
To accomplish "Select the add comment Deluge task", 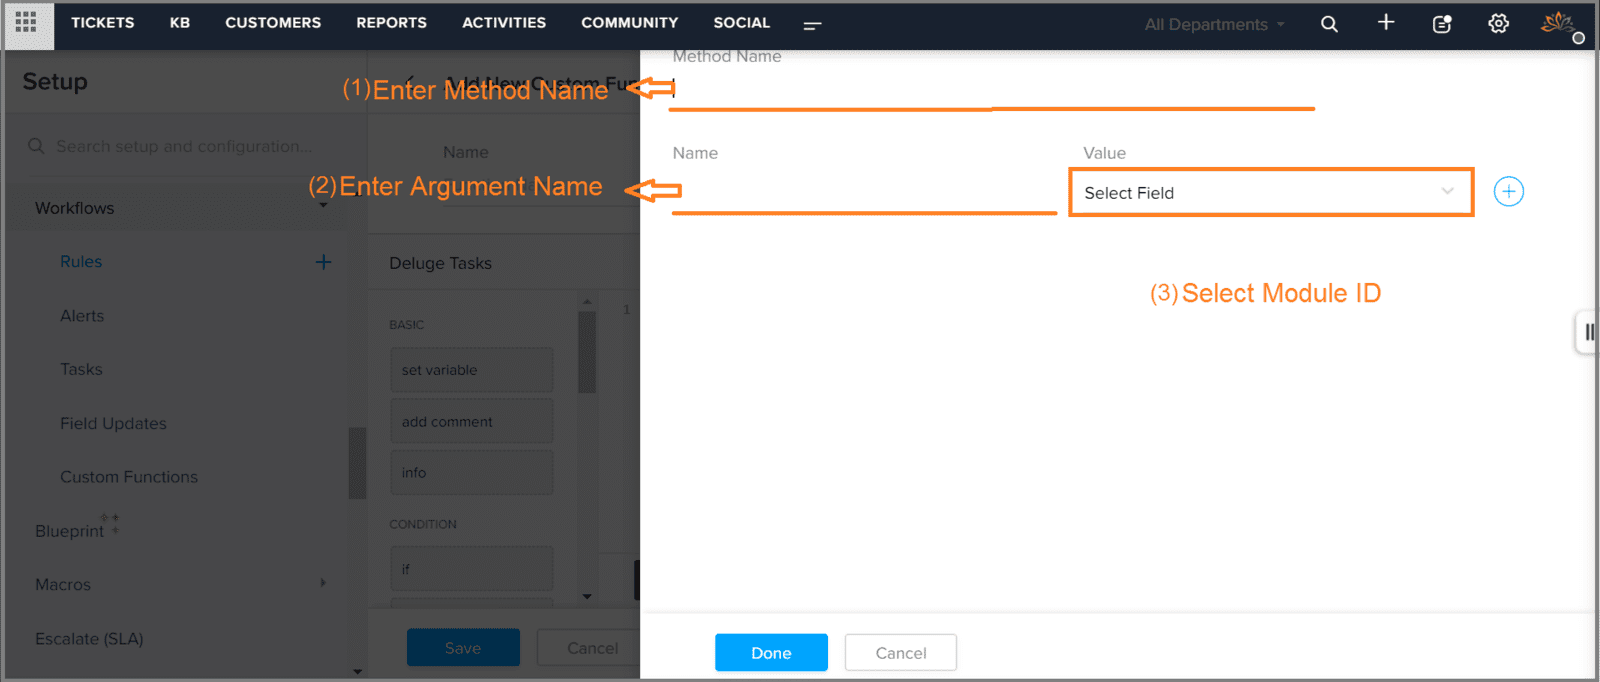I will pyautogui.click(x=471, y=421).
